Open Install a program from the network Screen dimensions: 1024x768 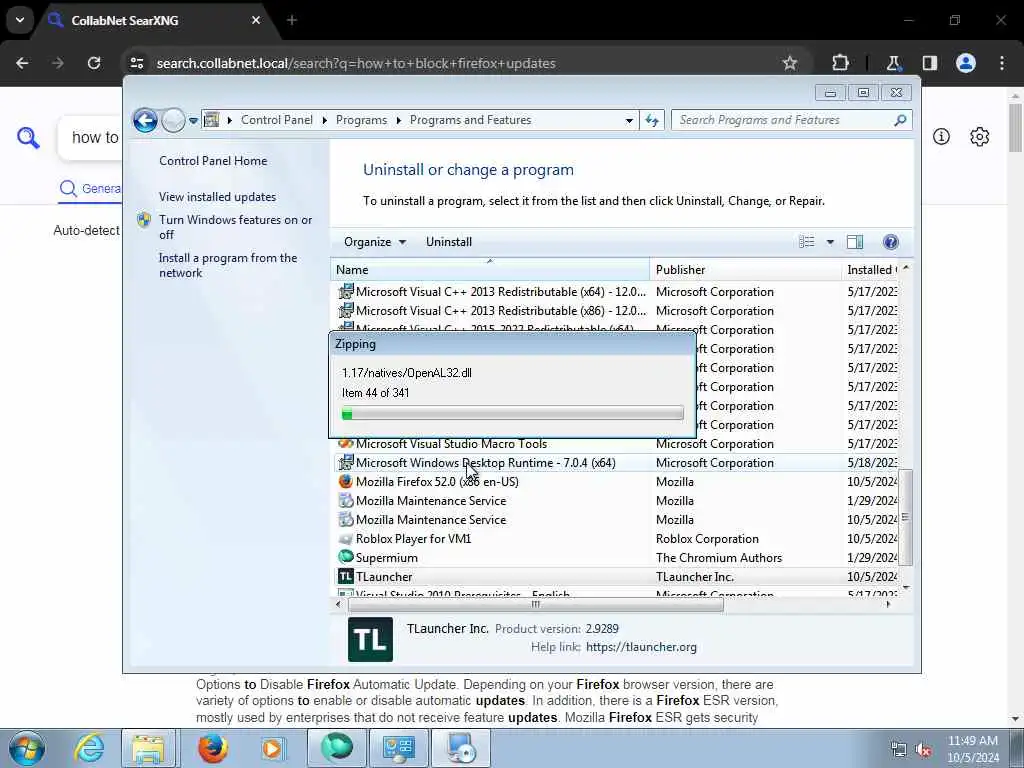(228, 265)
